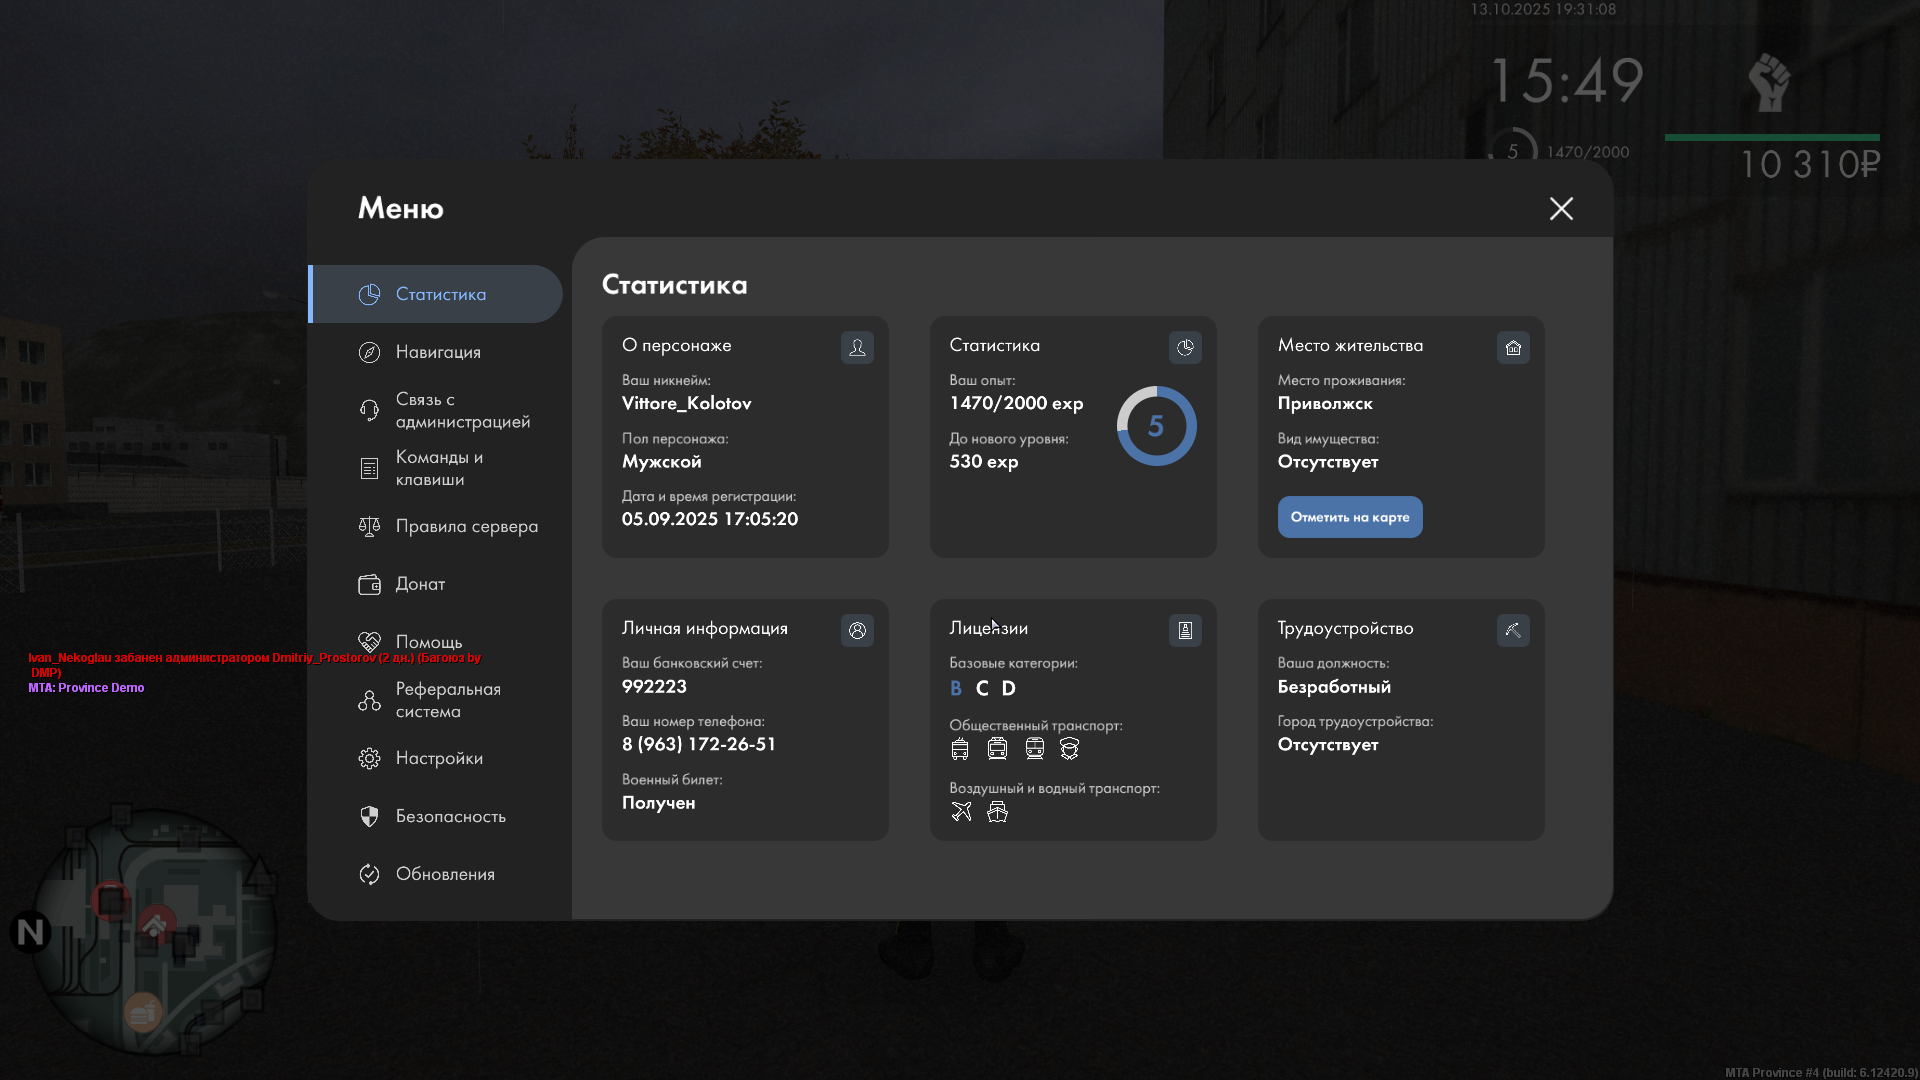Go to the Донат section
The width and height of the screenshot is (1920, 1080).
(420, 584)
